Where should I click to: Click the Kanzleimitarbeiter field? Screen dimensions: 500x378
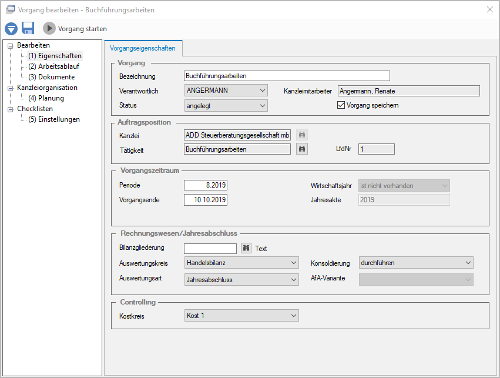click(409, 91)
